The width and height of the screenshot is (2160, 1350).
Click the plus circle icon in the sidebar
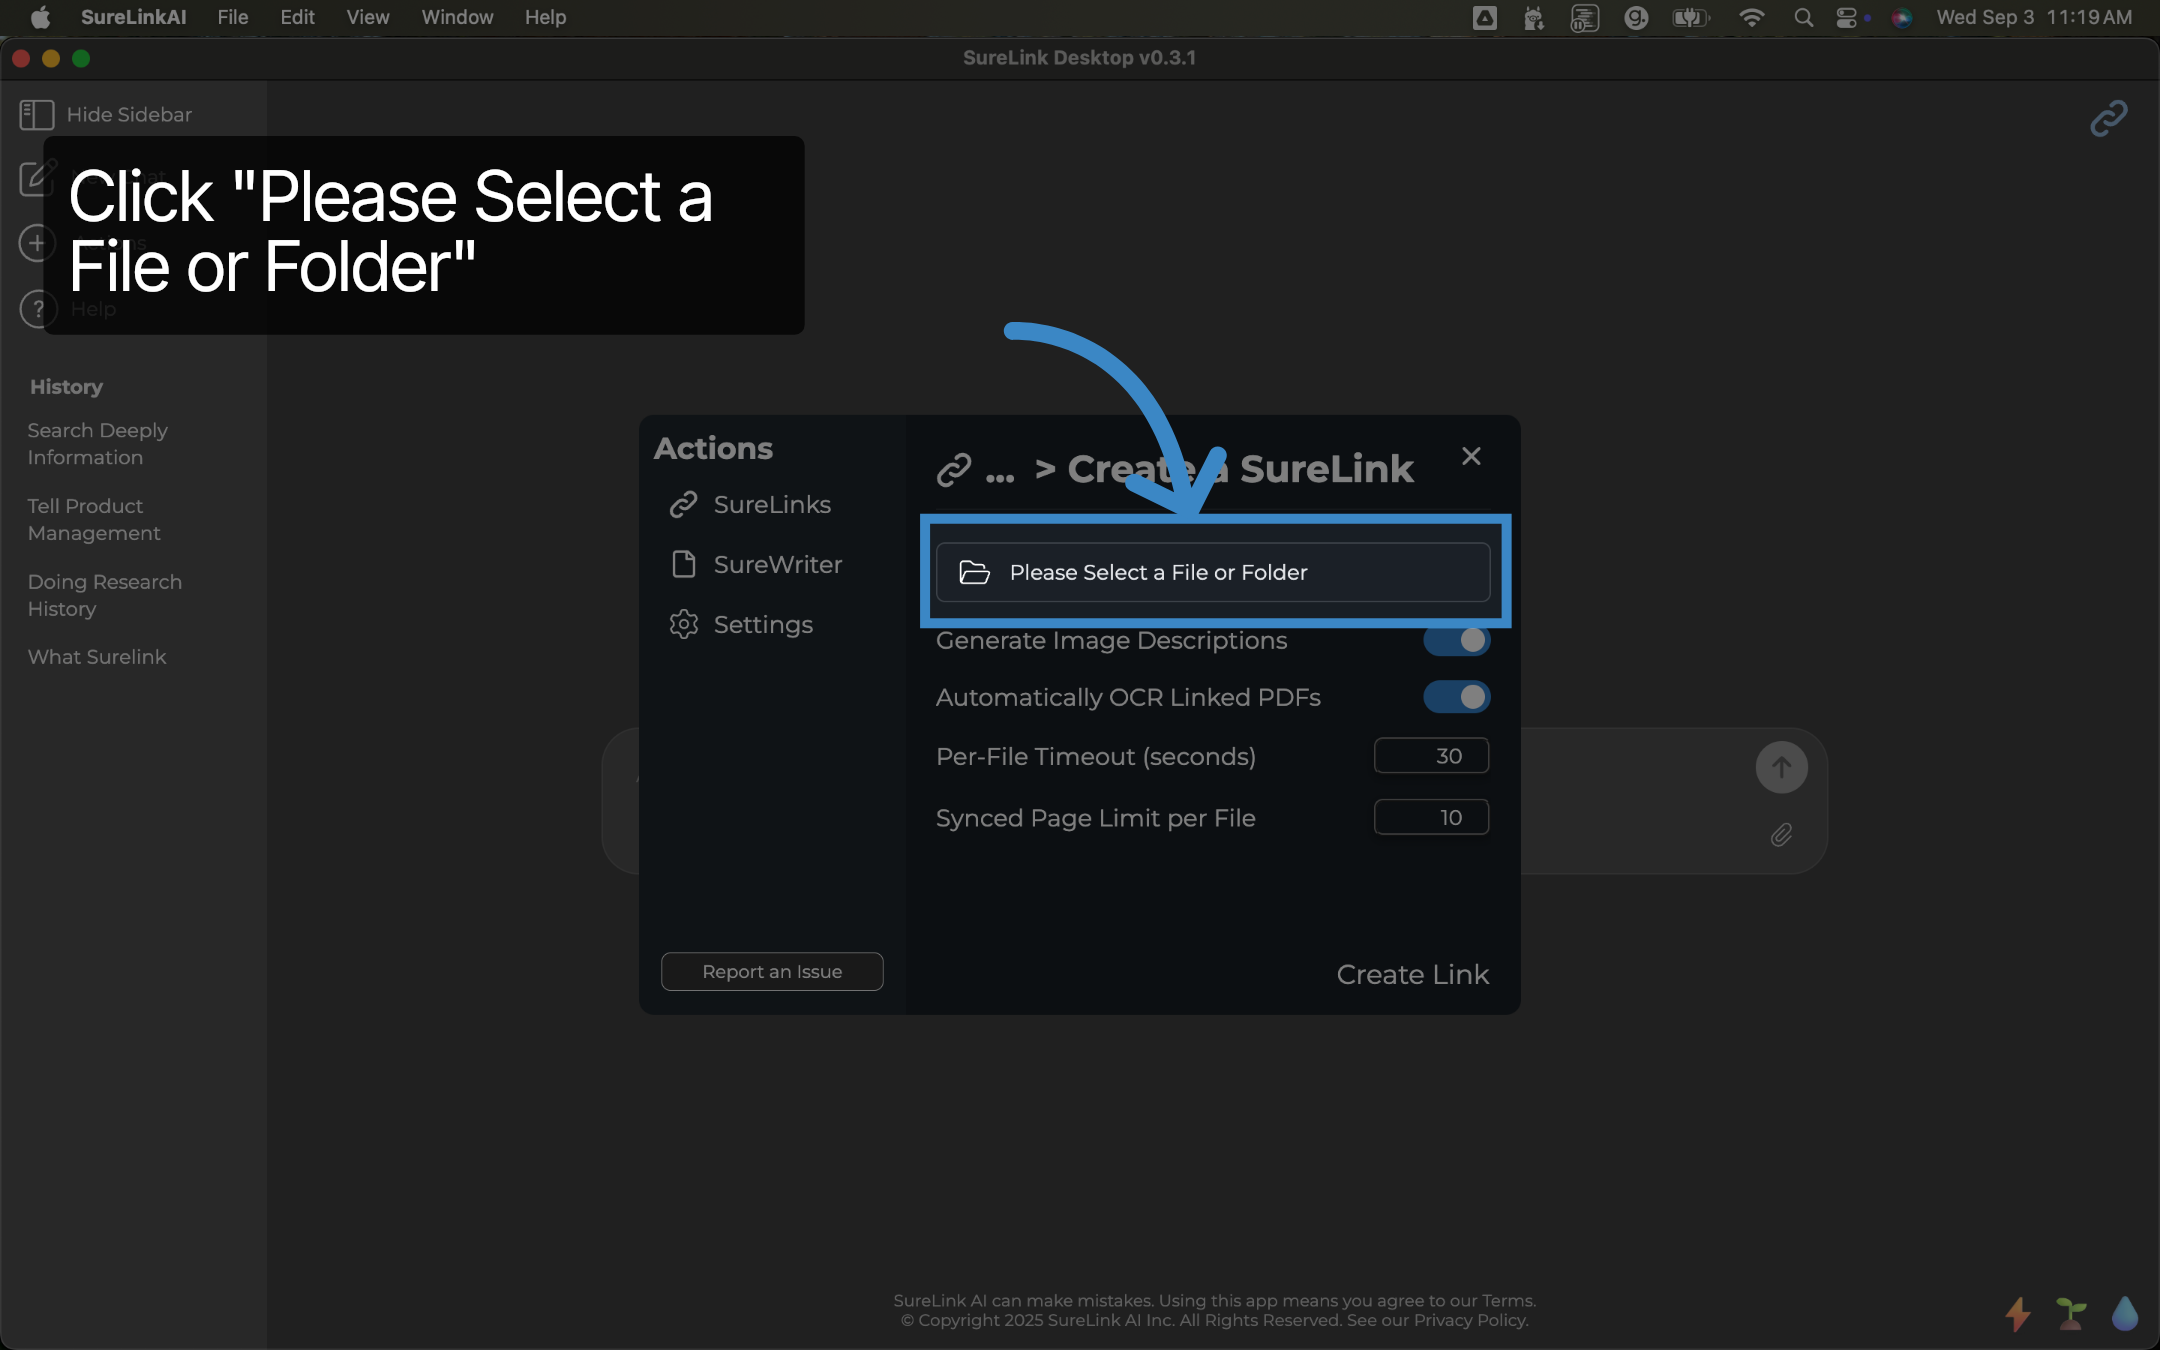click(x=37, y=243)
